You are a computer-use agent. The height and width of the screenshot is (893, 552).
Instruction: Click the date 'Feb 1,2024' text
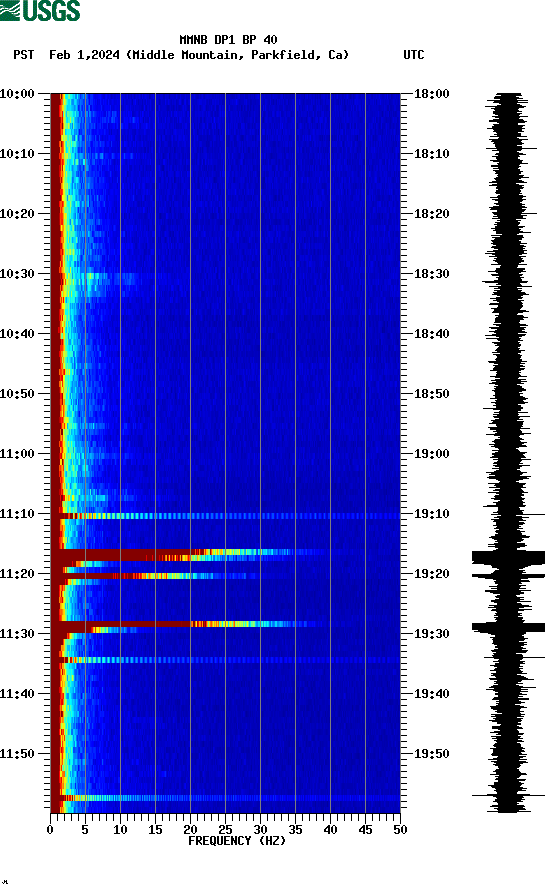tap(84, 55)
